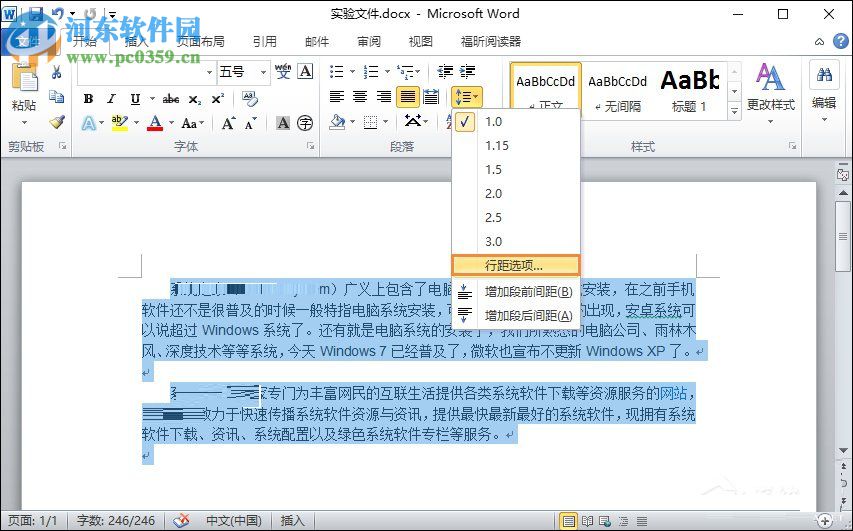Click the Decrease Indent icon
This screenshot has height=531, width=853.
[445, 71]
